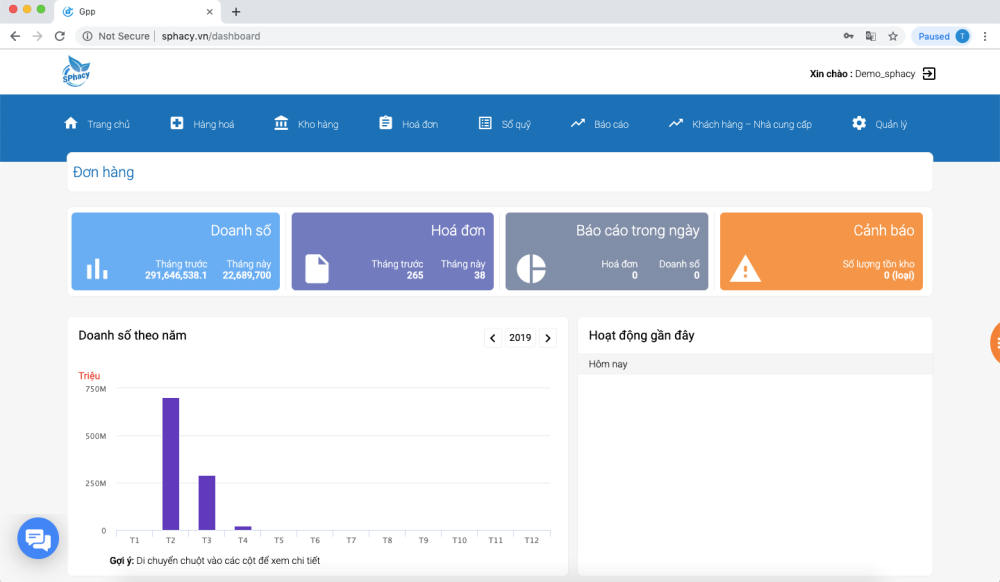This screenshot has width=1000, height=582.
Task: Click the value 22,689,700
Action: tap(247, 275)
